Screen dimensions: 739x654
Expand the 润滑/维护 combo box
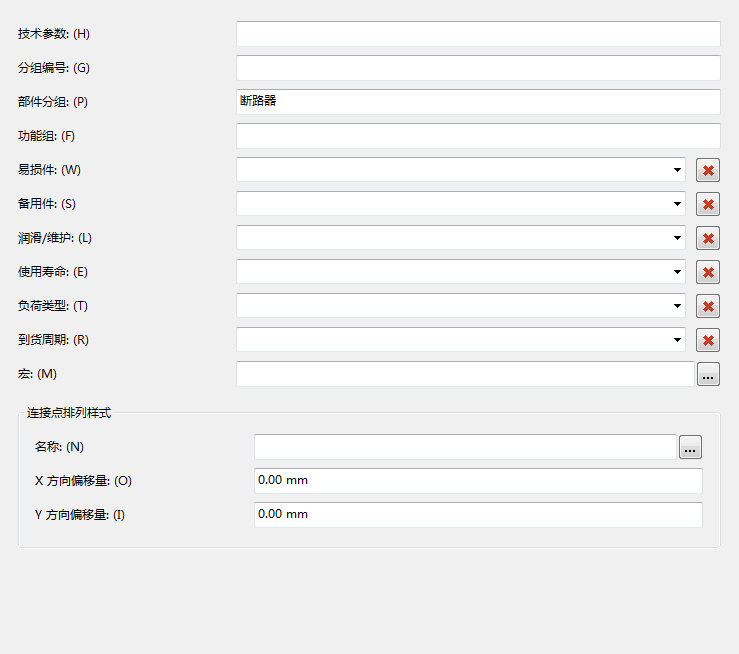point(677,238)
